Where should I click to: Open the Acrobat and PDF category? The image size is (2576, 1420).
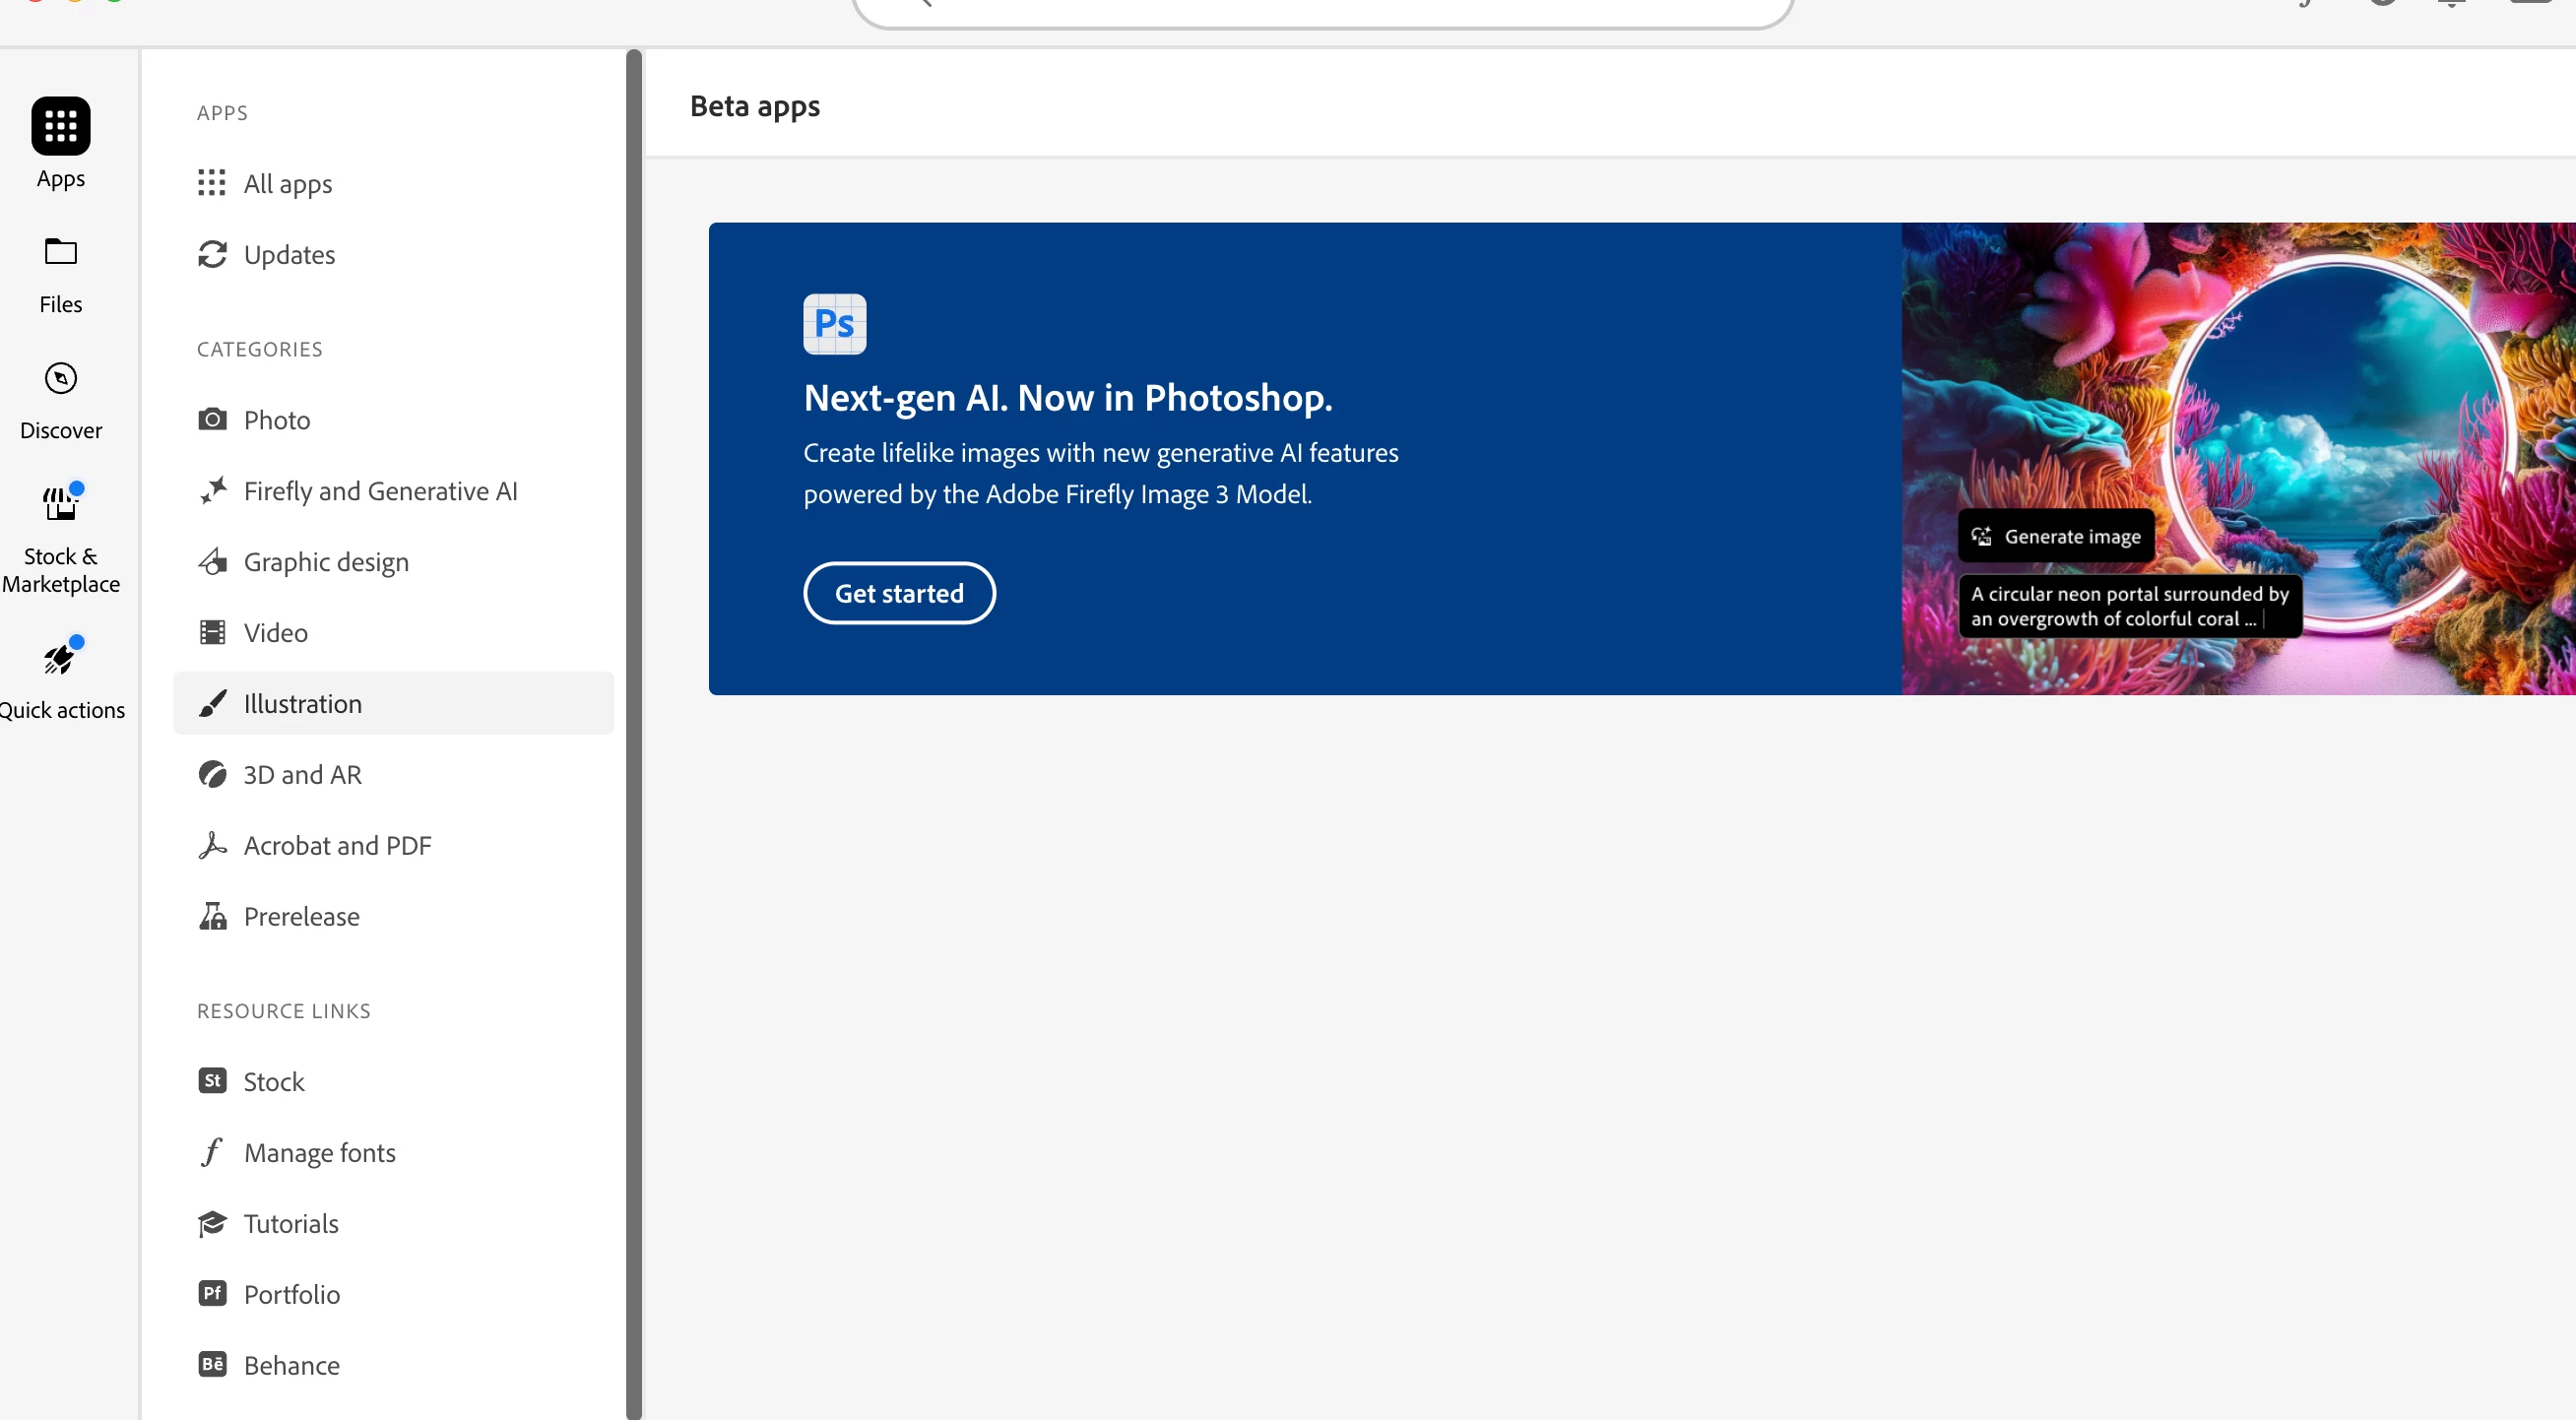(337, 846)
